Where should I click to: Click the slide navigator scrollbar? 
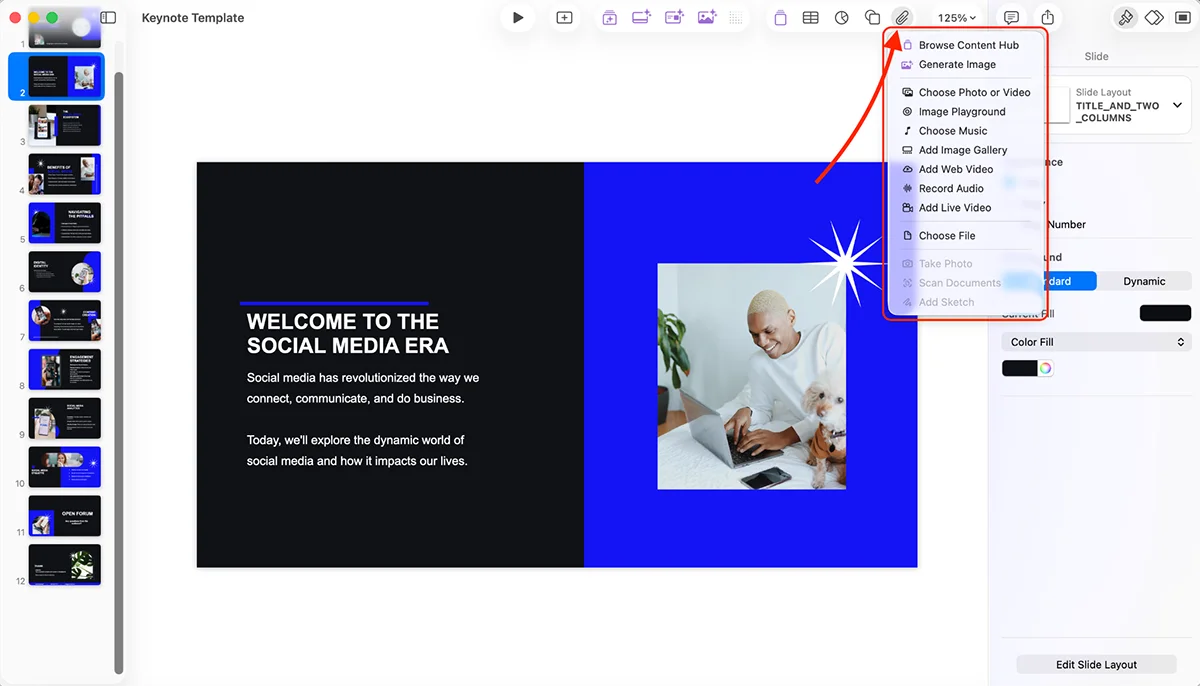pos(118,372)
